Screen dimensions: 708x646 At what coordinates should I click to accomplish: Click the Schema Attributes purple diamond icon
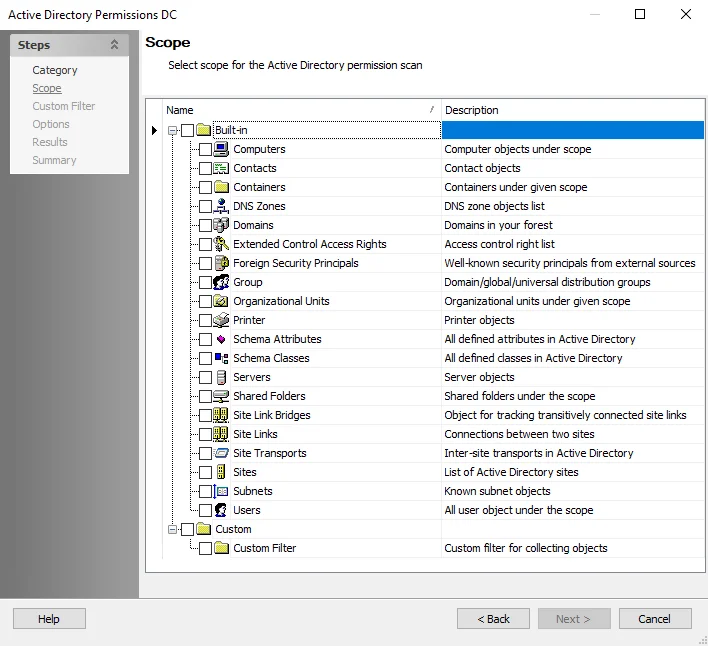pos(221,339)
